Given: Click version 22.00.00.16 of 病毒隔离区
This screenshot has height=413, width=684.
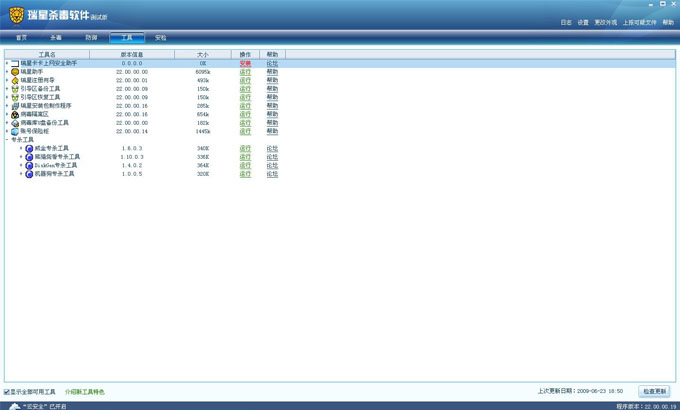Looking at the screenshot, I should tap(132, 115).
